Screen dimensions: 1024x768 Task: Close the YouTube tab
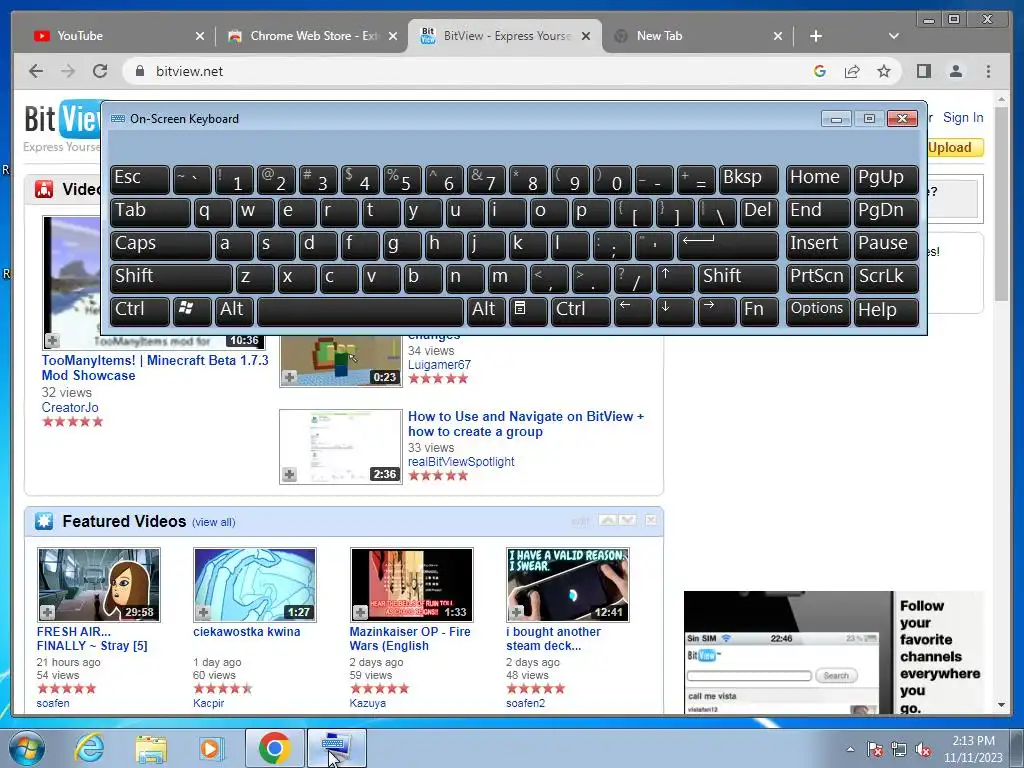[200, 36]
